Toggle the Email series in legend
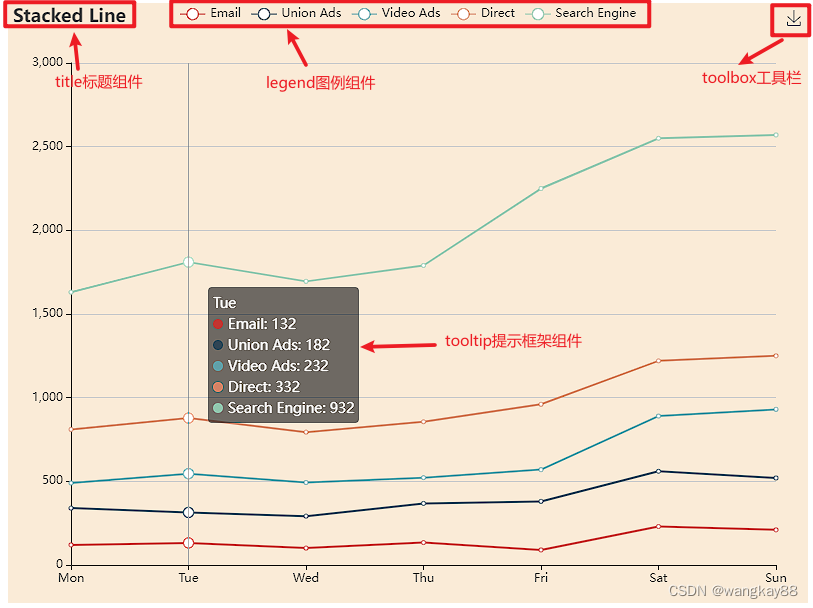The width and height of the screenshot is (813, 608). pos(211,13)
